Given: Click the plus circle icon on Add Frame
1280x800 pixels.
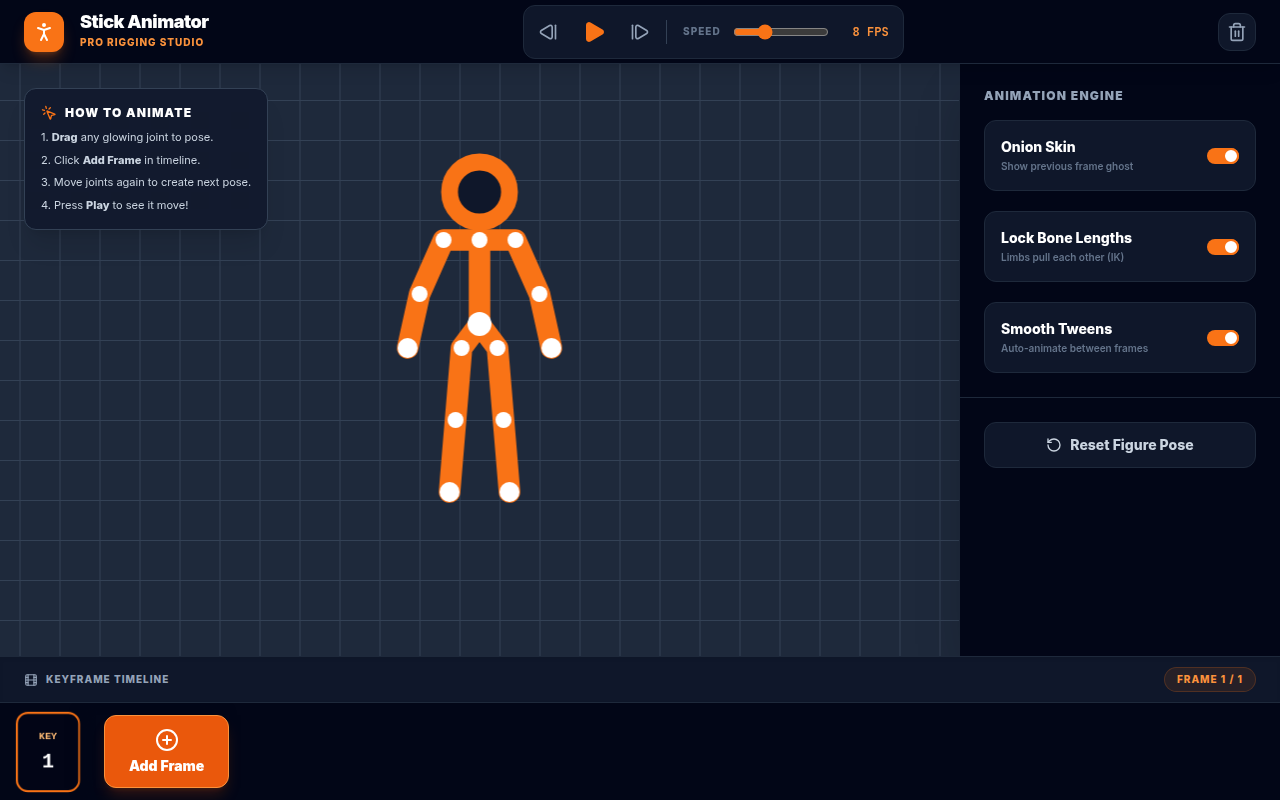Looking at the screenshot, I should (x=167, y=740).
